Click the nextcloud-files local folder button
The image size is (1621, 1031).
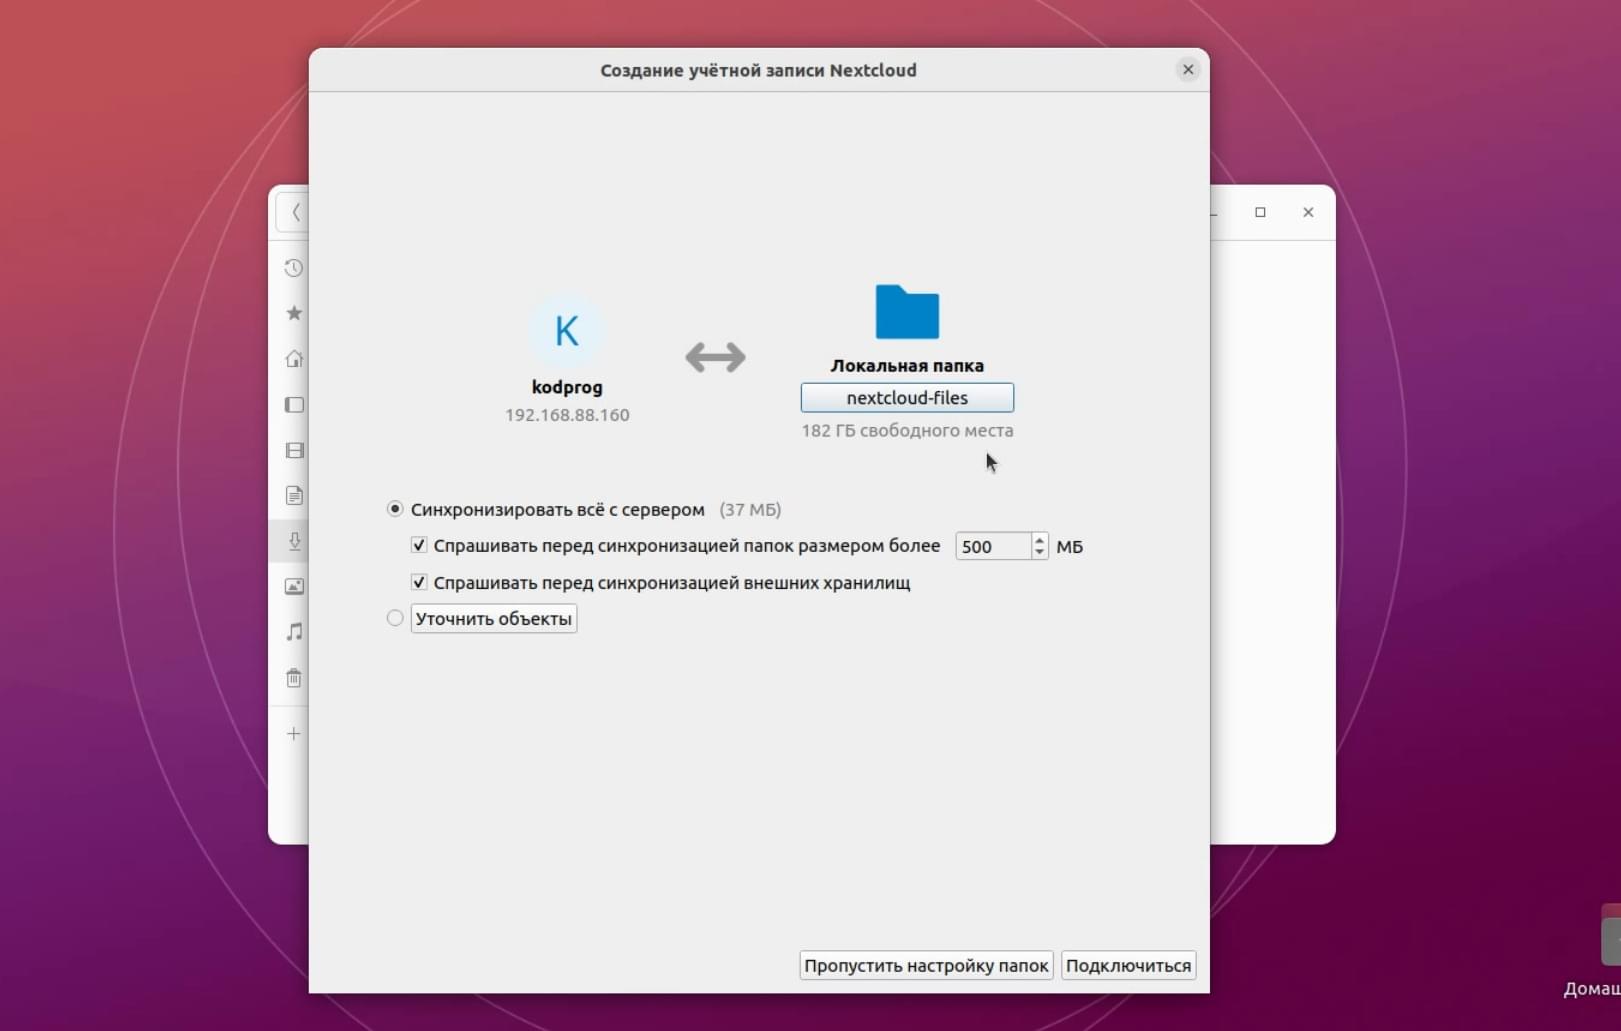pyautogui.click(x=907, y=398)
